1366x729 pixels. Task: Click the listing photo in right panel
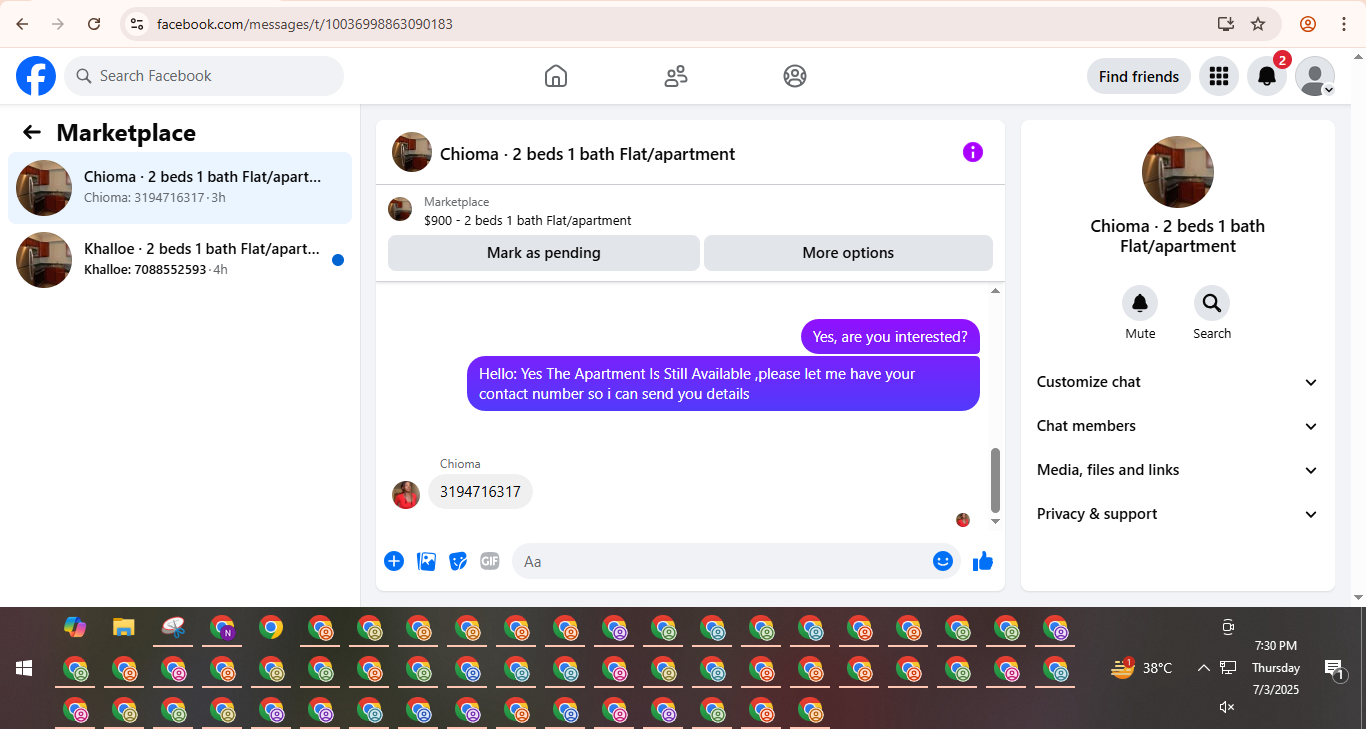(x=1178, y=172)
